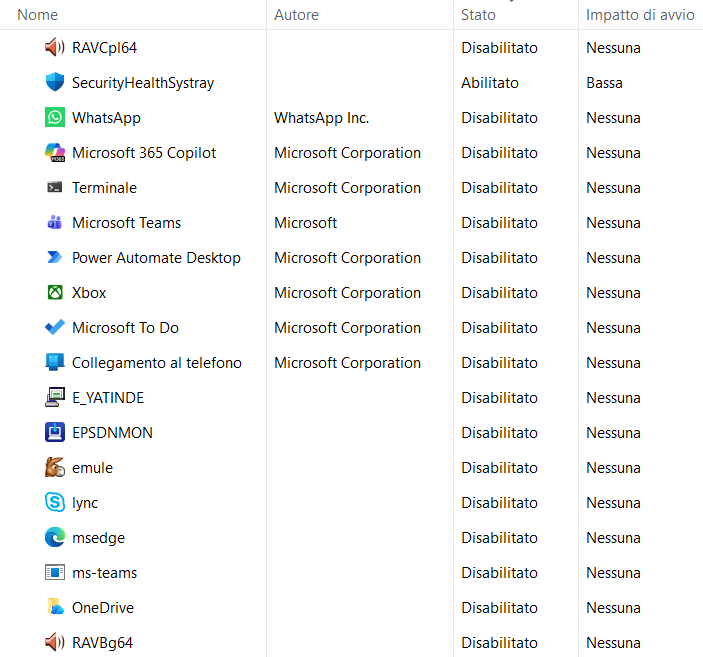Click the EPSDNMON icon
The height and width of the screenshot is (657, 703).
point(55,432)
